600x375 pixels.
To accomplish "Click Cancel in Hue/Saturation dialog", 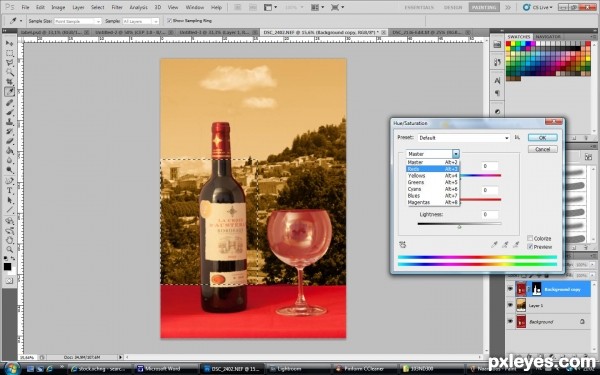I will point(542,149).
